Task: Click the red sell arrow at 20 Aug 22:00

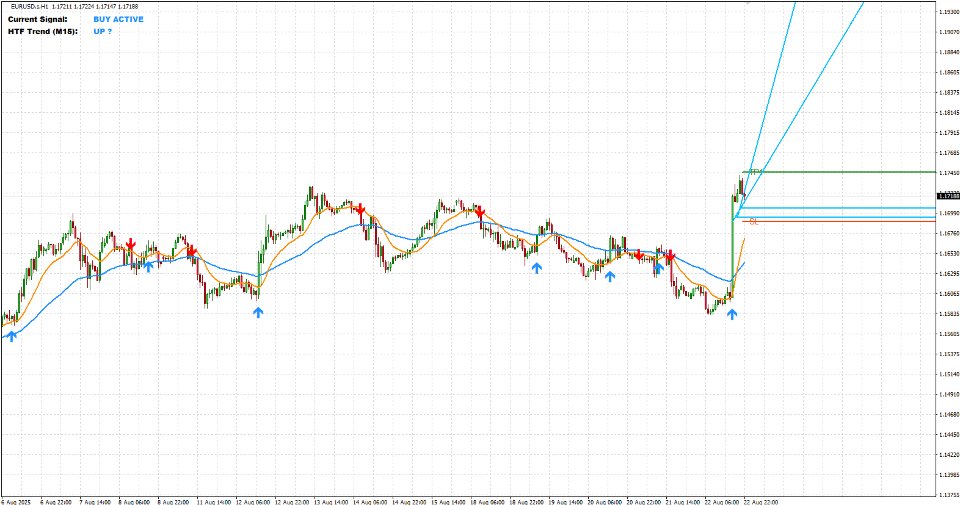Action: click(x=639, y=255)
